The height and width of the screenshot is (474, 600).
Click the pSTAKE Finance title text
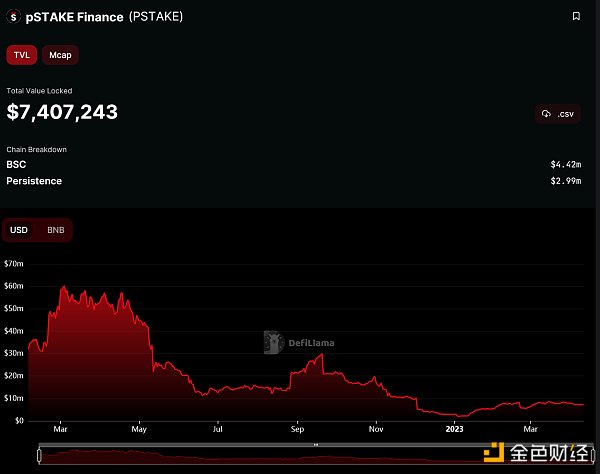(x=74, y=17)
